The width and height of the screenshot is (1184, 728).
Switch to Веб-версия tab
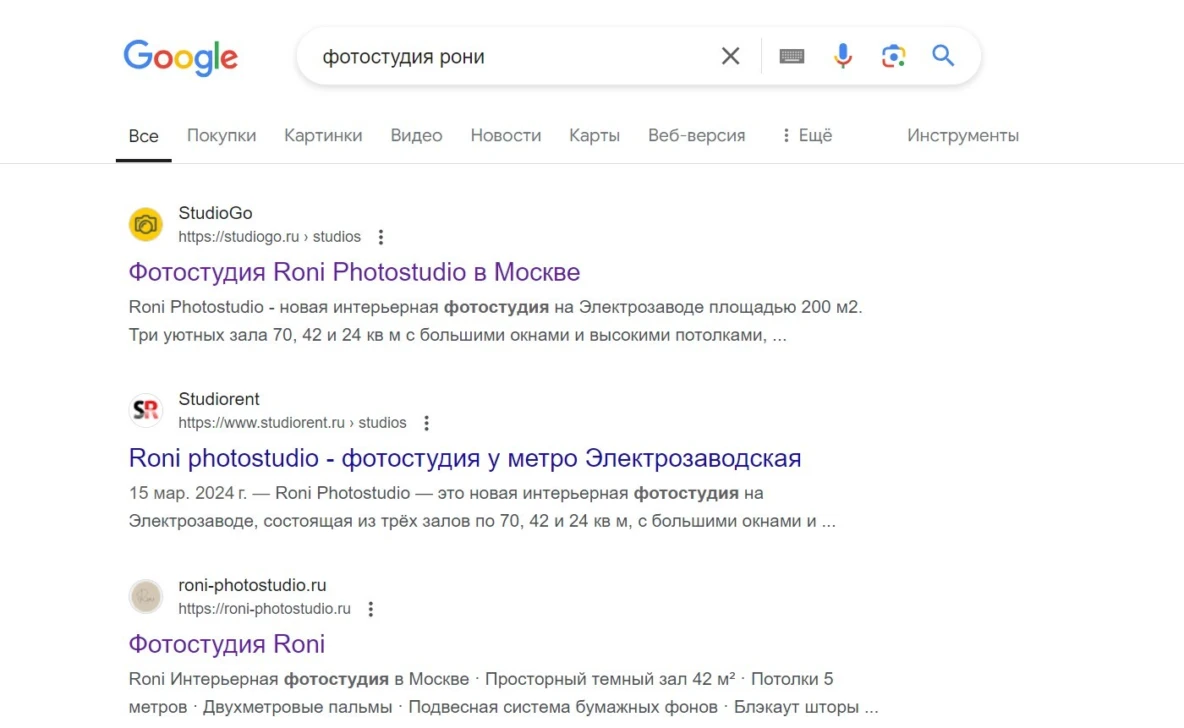click(x=696, y=135)
